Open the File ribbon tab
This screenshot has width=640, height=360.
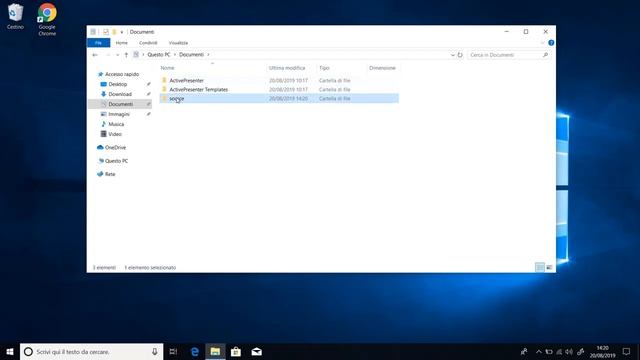98,43
